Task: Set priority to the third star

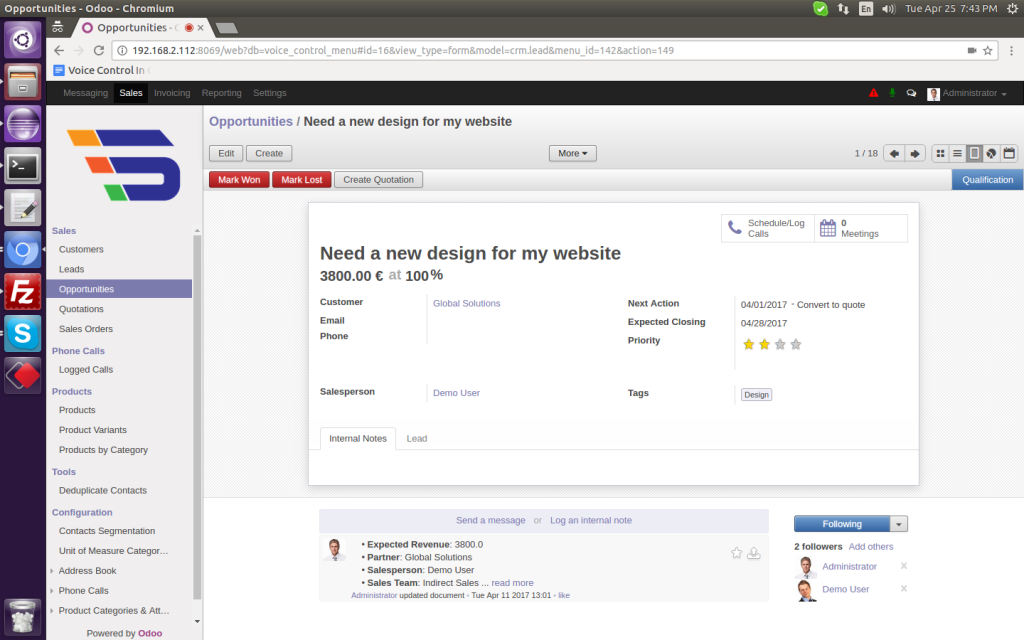Action: pos(780,345)
